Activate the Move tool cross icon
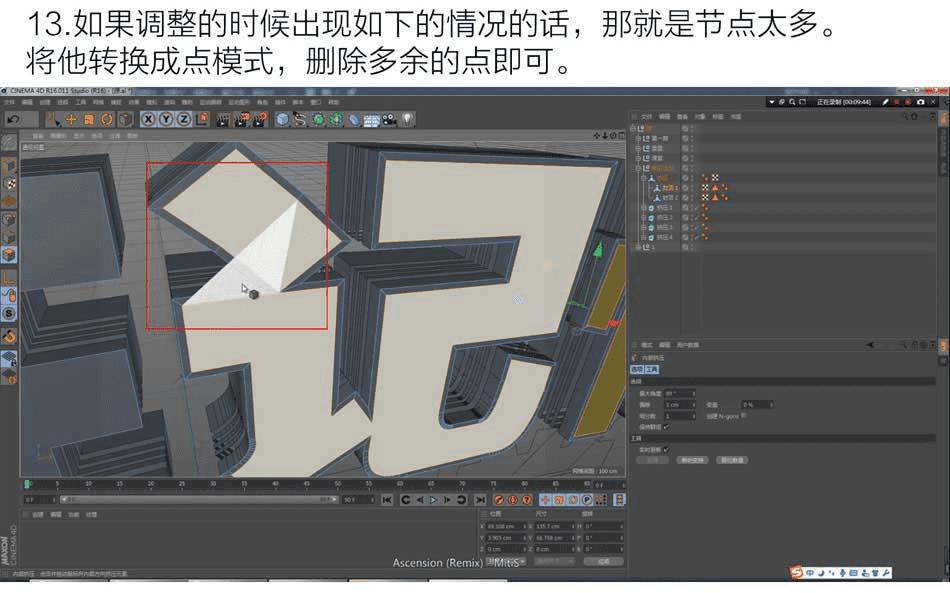The width and height of the screenshot is (950, 593). (x=71, y=119)
